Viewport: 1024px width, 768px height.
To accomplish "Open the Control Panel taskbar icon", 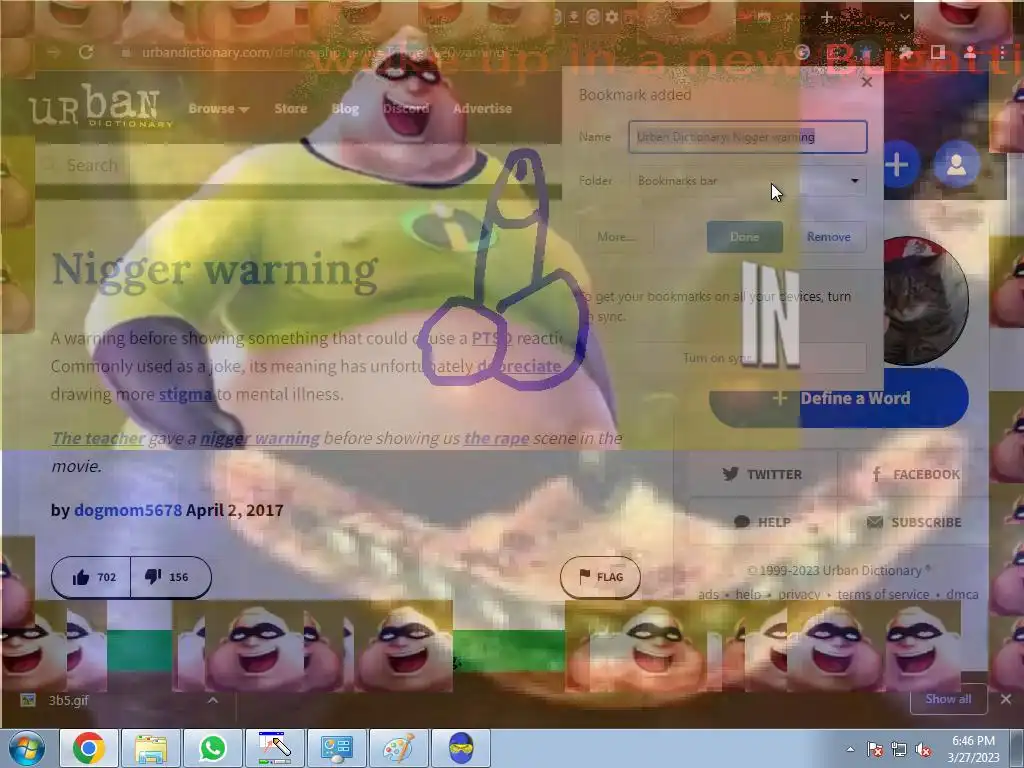I will pos(337,748).
